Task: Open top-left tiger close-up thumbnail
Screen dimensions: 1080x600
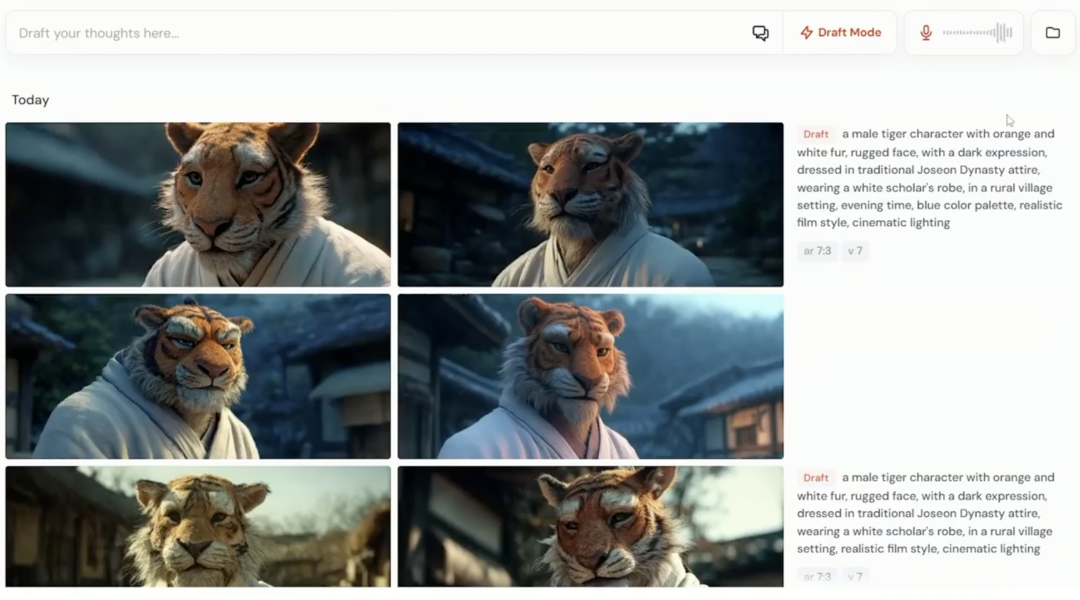Action: point(198,205)
